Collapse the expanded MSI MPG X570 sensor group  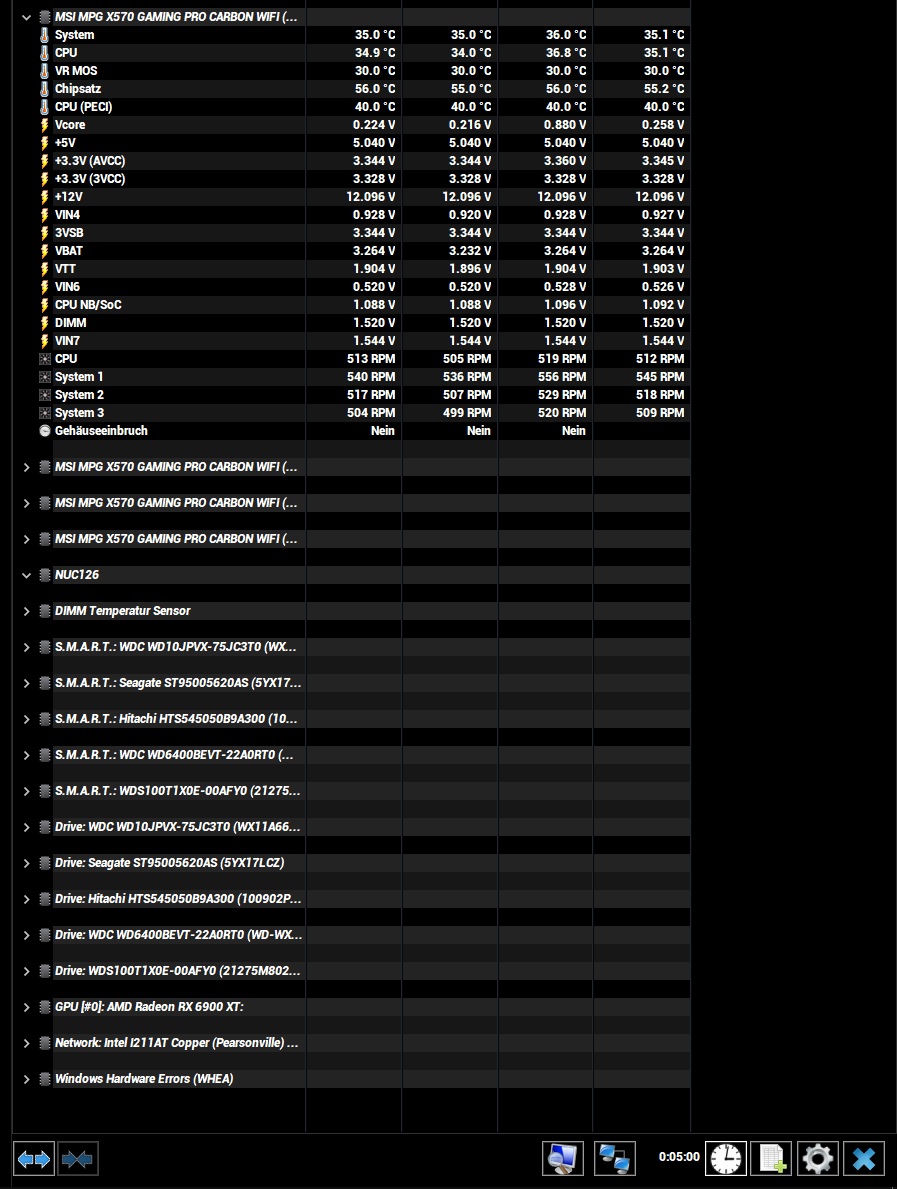(27, 17)
